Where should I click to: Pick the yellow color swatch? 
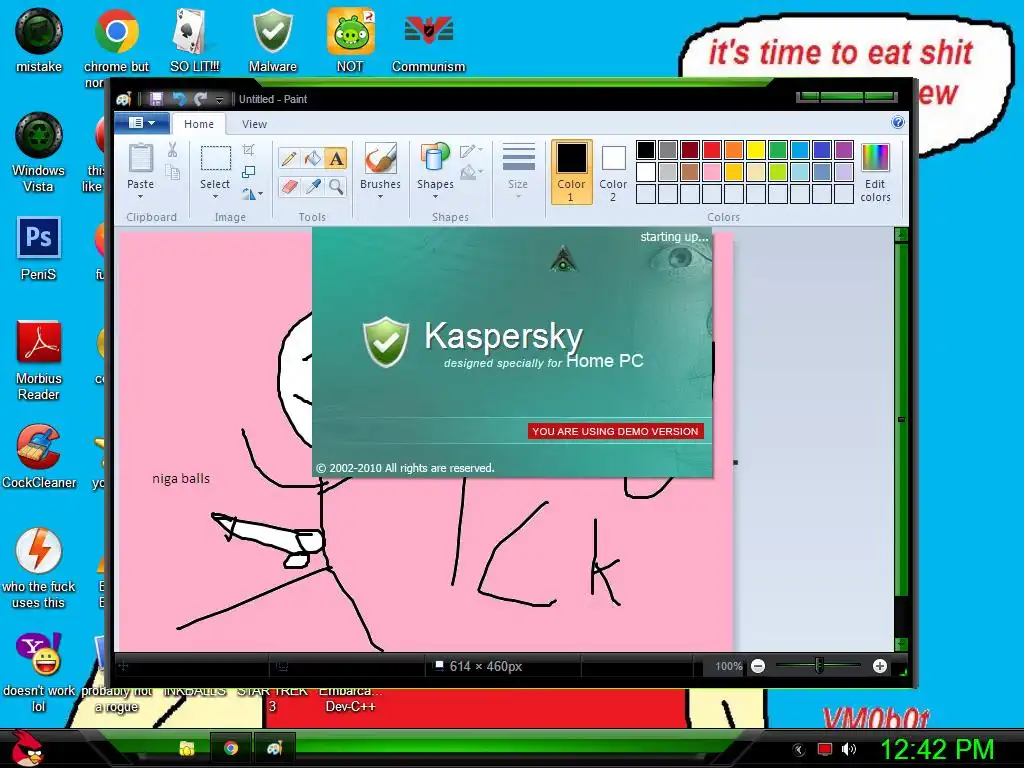[x=756, y=150]
